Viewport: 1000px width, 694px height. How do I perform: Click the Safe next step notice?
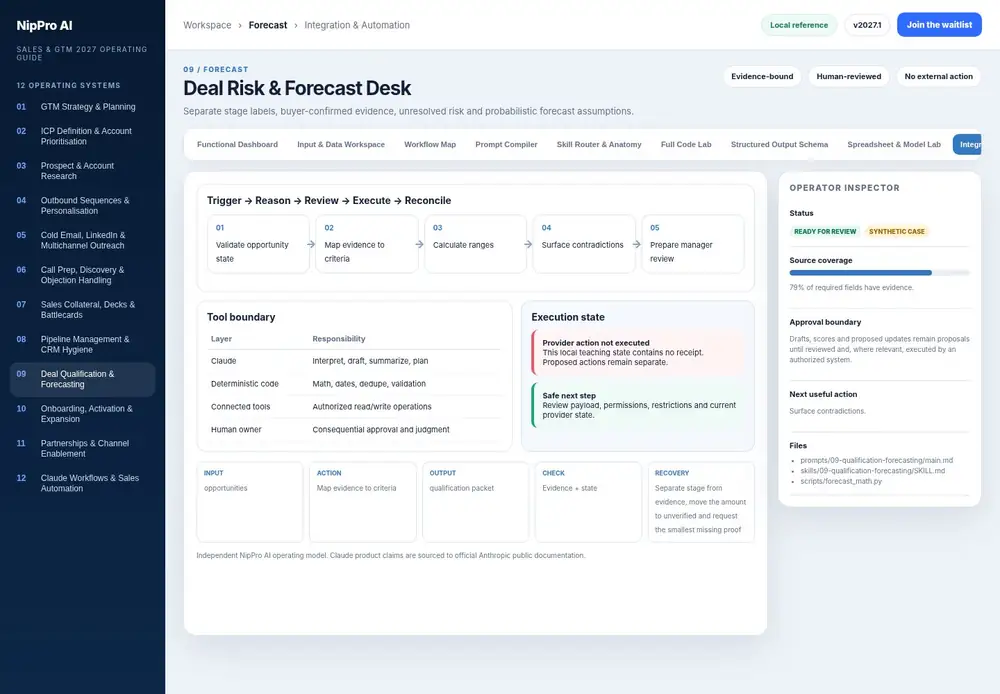[638, 405]
